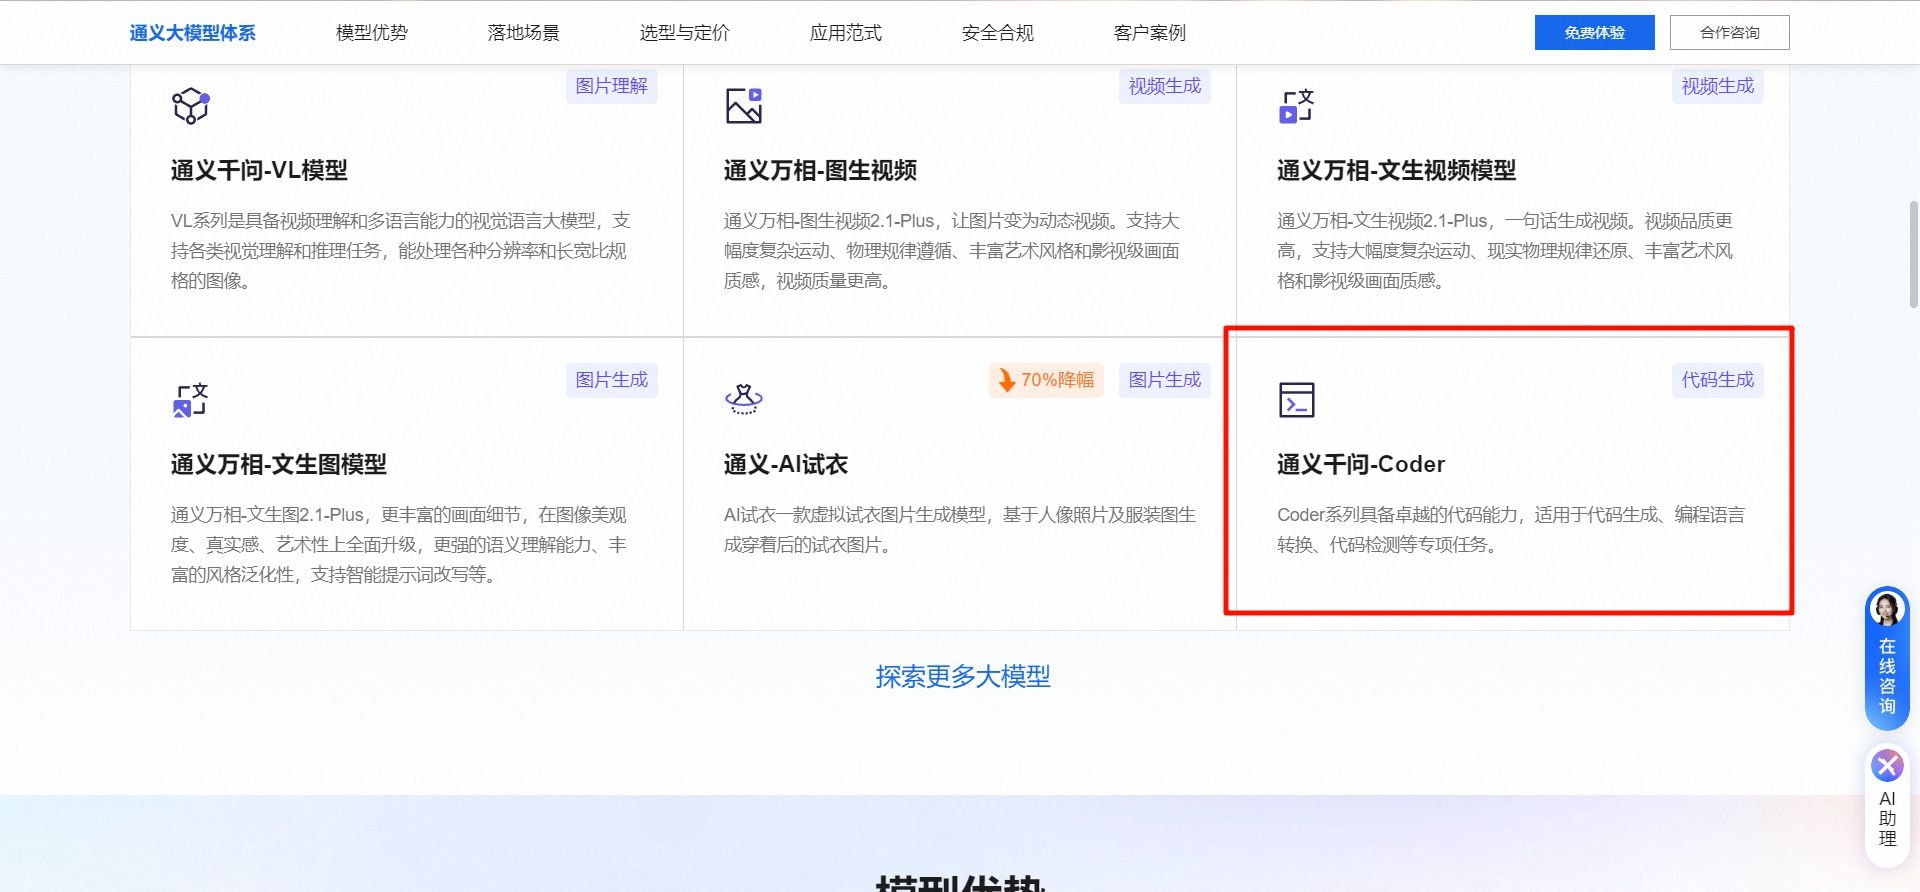Follow the 探索更多大模型 link
Image resolution: width=1920 pixels, height=892 pixels.
pos(962,677)
